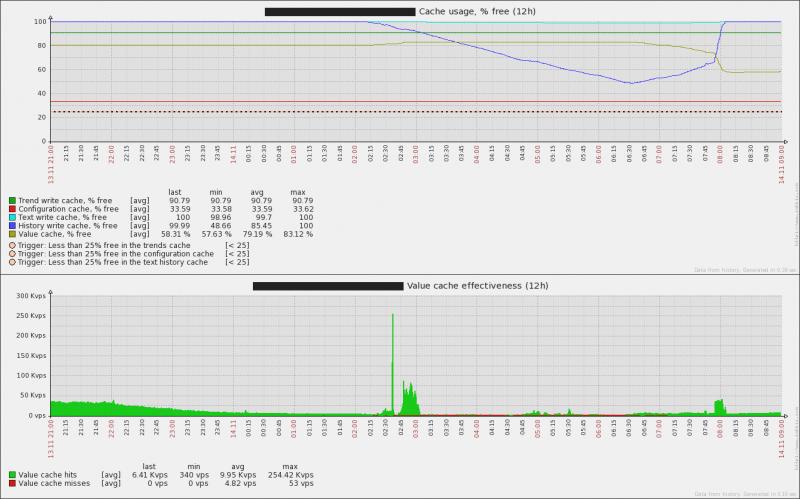Click the "50 Kvps" y-axis label
The width and height of the screenshot is (800, 499).
[x=33, y=395]
